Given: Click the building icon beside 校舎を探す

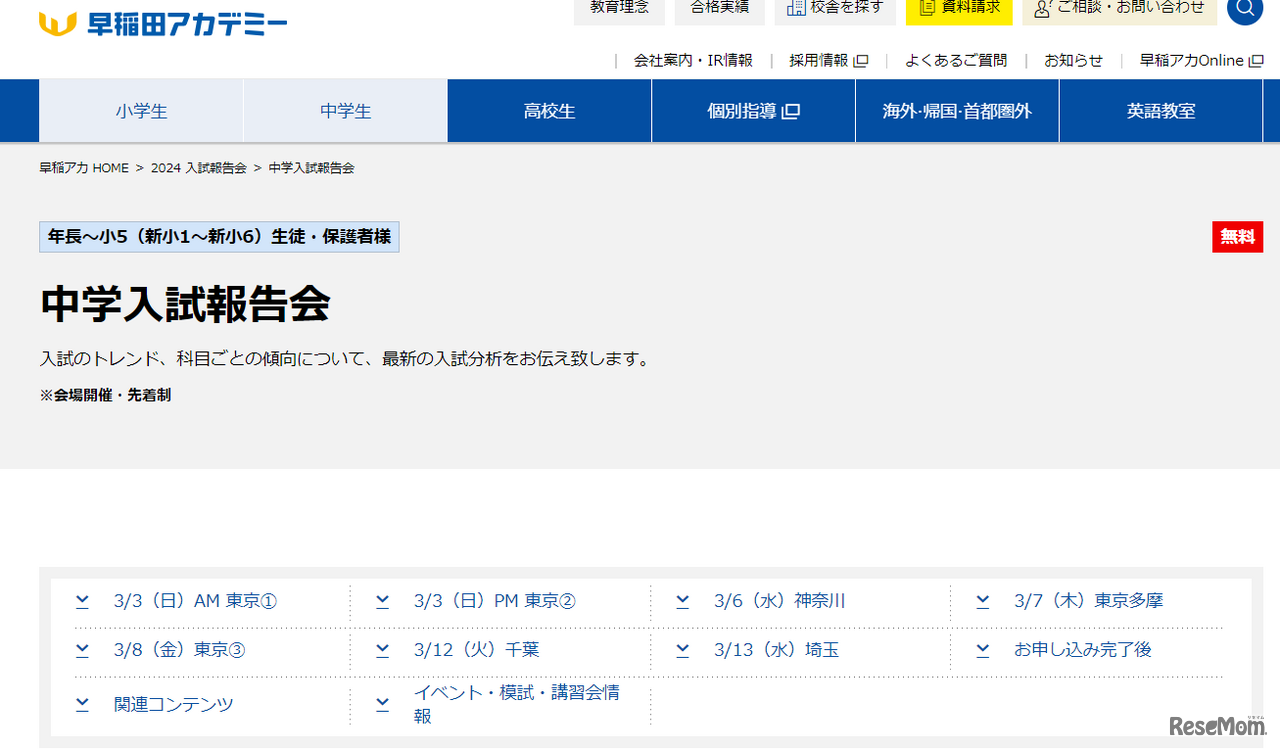Looking at the screenshot, I should tap(796, 7).
